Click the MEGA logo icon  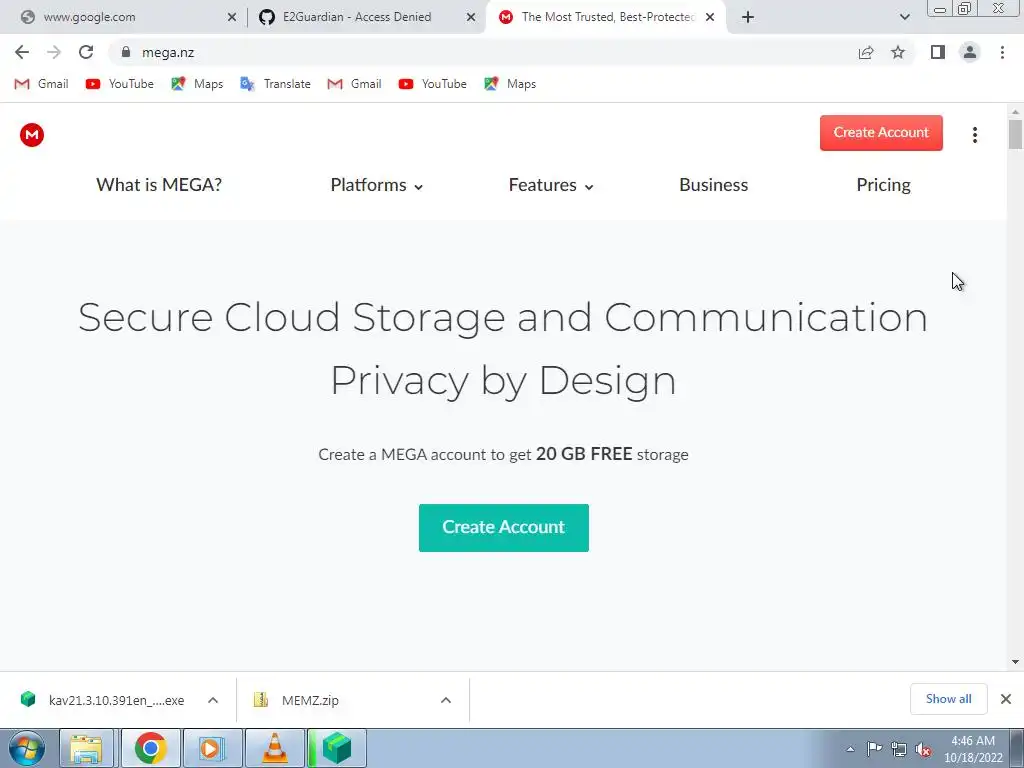[x=31, y=135]
